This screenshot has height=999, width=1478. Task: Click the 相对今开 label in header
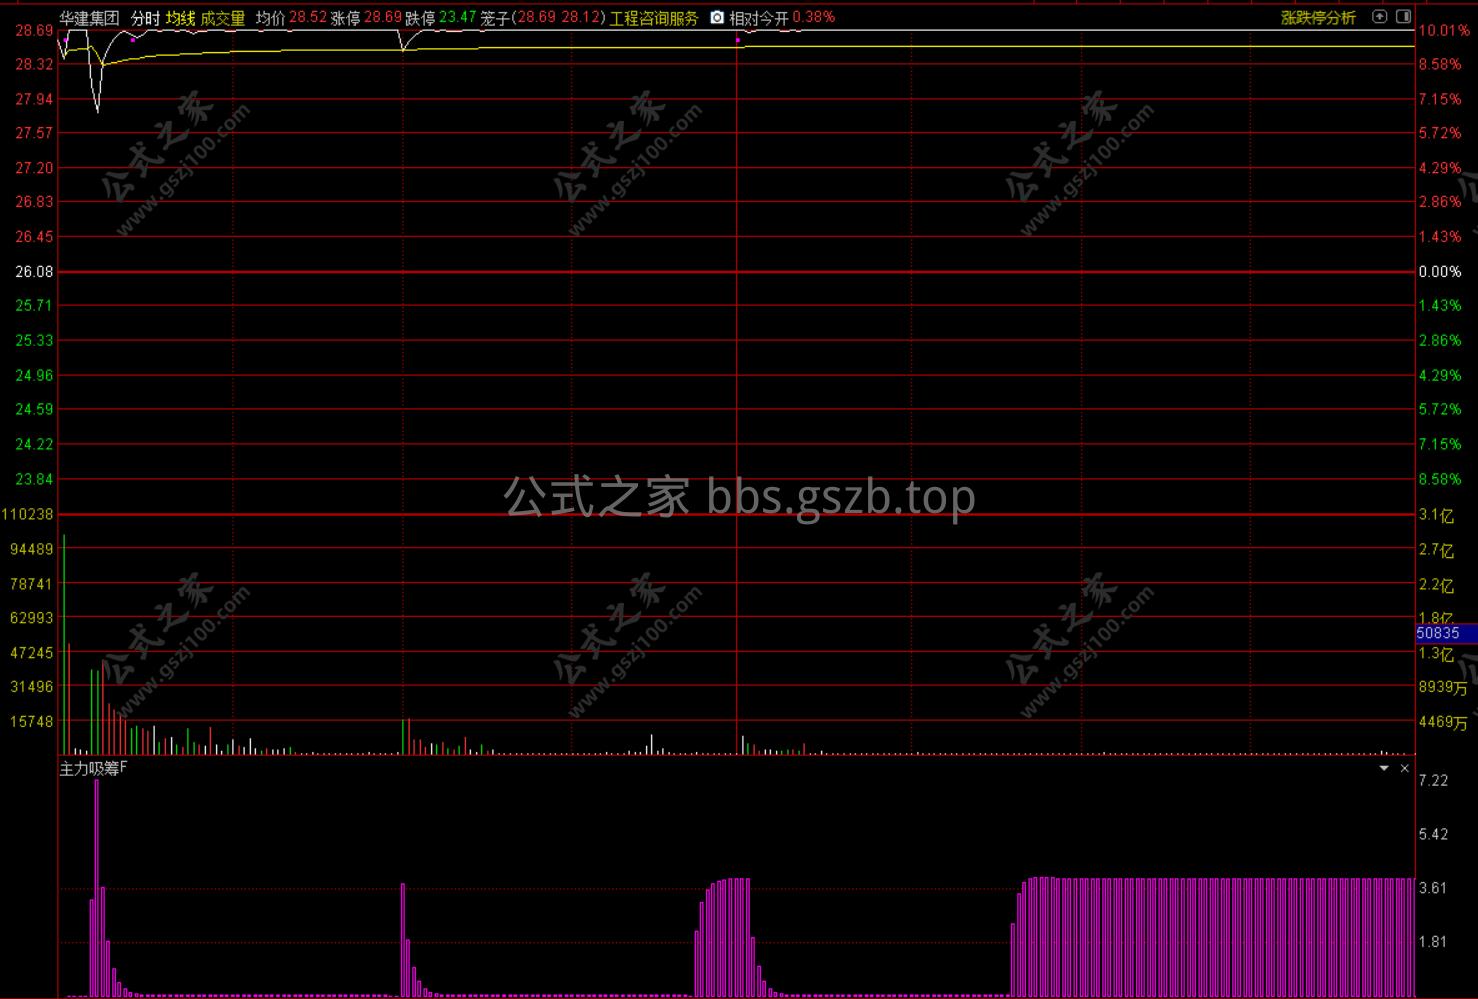[758, 18]
